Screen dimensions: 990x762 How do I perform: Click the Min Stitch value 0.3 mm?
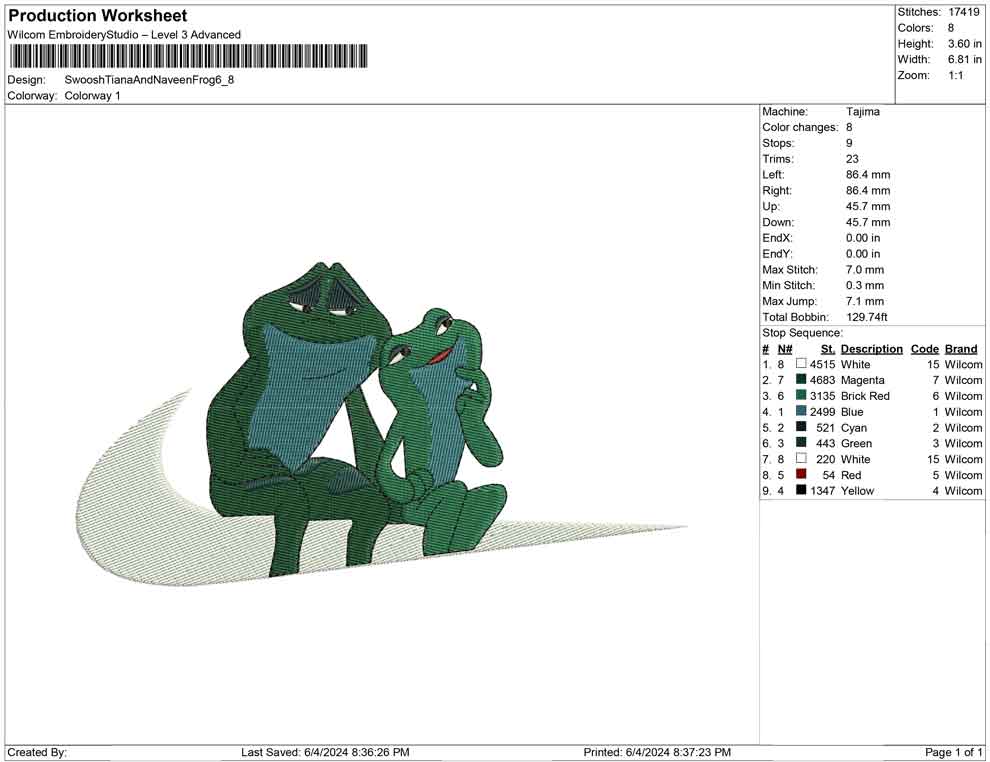click(865, 285)
